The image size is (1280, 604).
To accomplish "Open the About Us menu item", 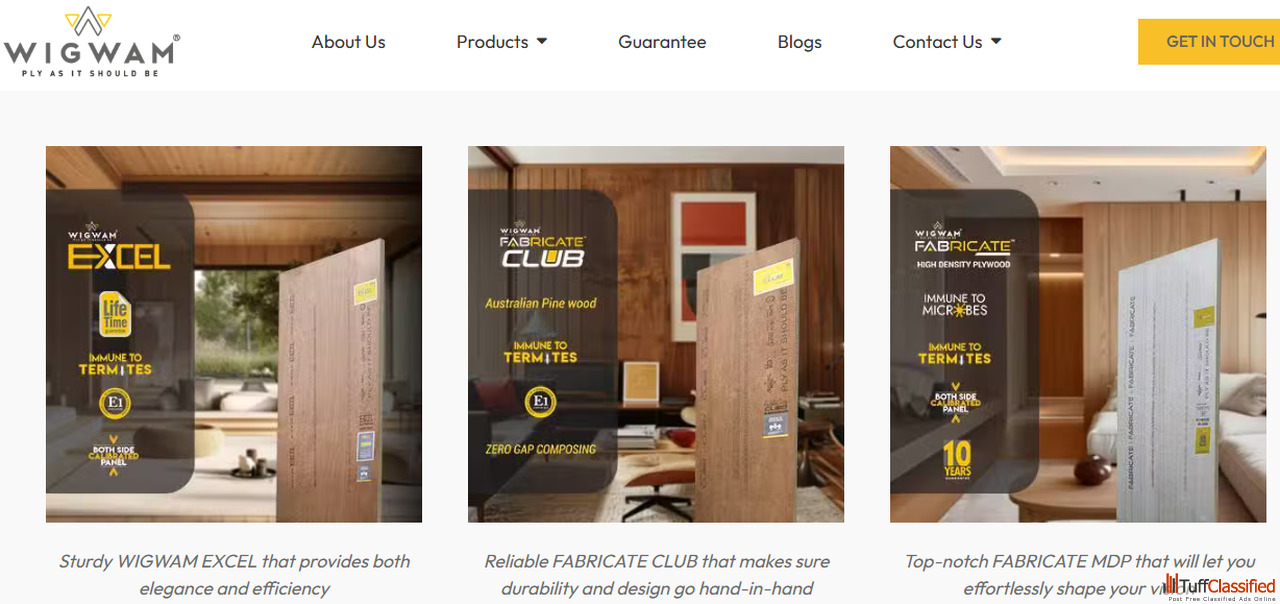I will click(x=348, y=42).
